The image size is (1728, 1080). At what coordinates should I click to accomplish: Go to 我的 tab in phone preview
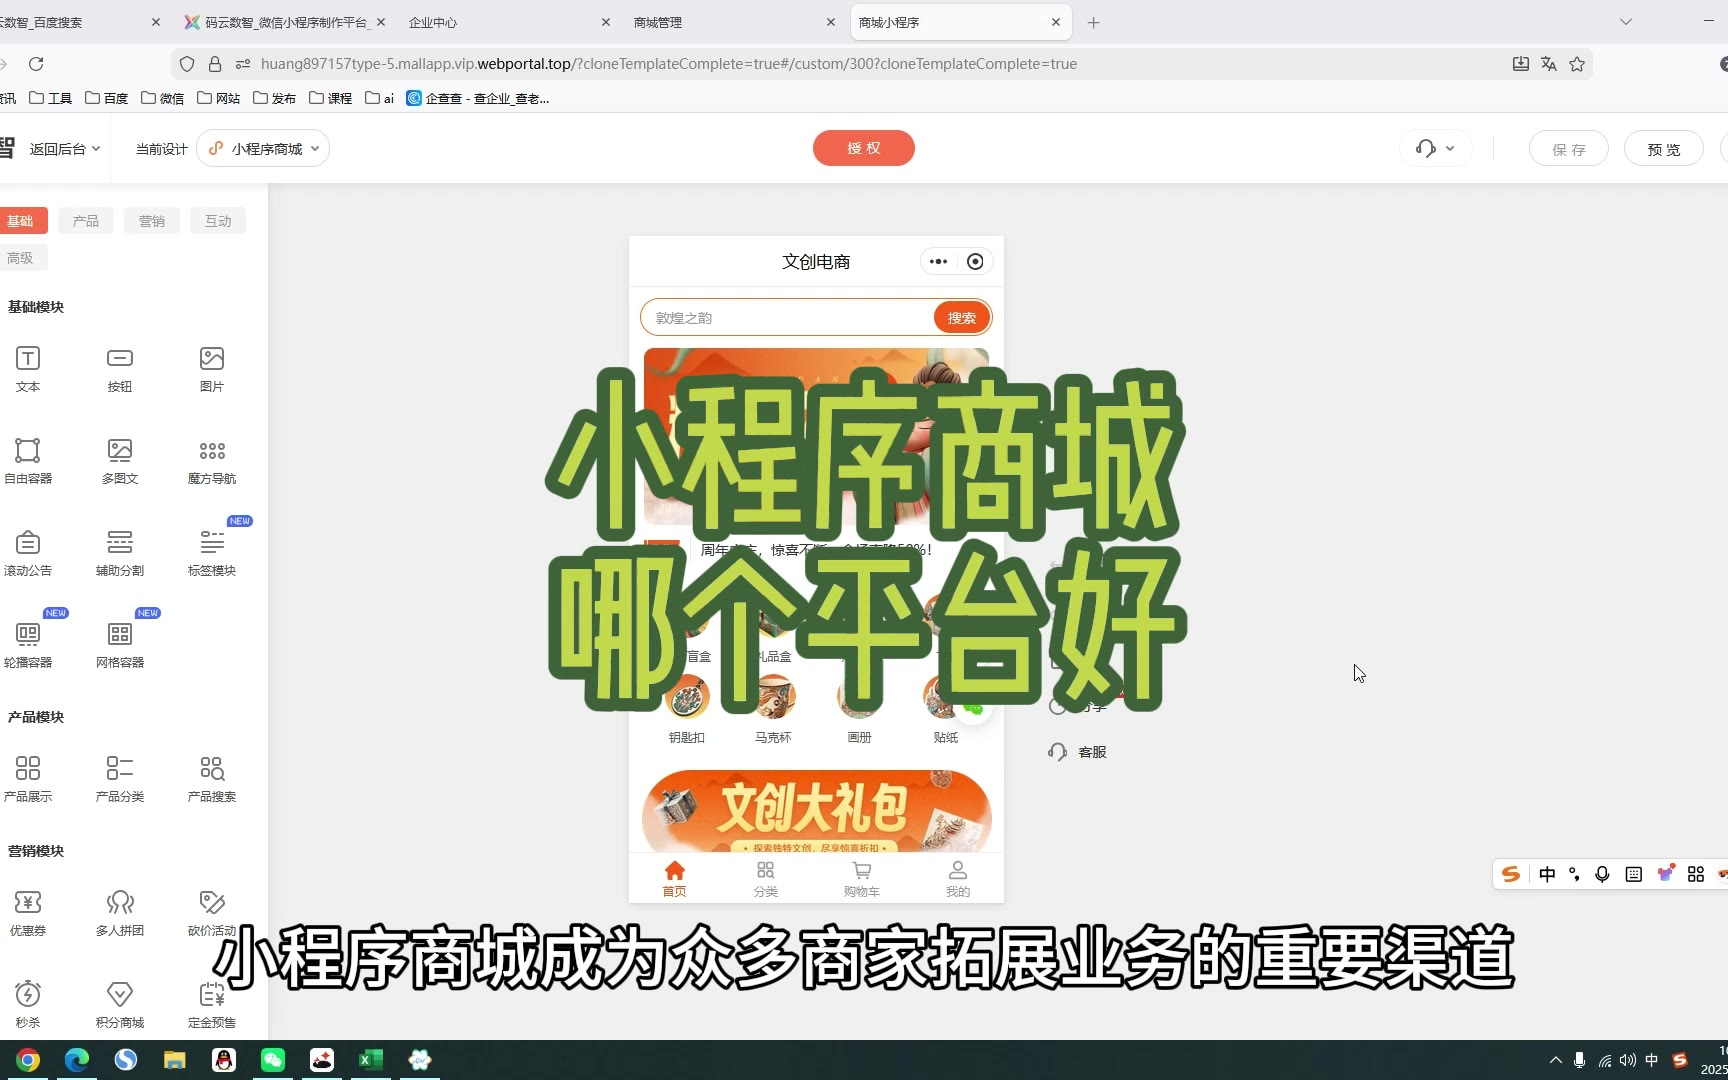click(958, 879)
